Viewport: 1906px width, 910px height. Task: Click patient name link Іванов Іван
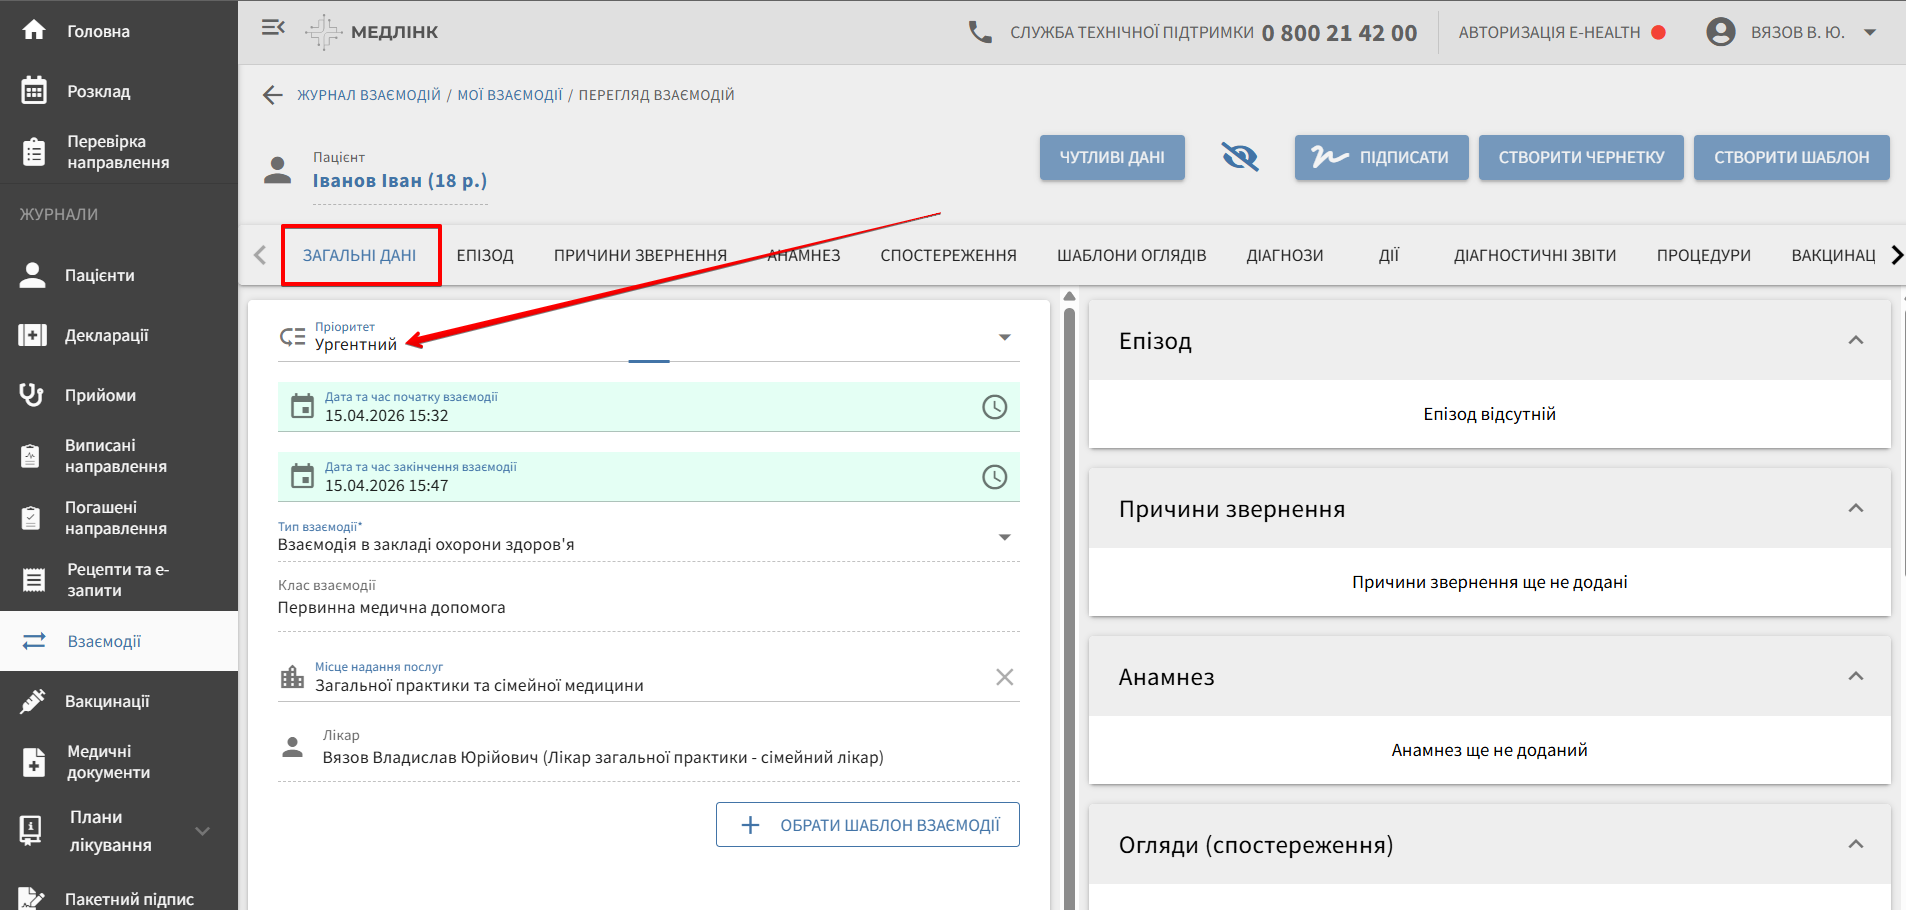[x=399, y=181]
